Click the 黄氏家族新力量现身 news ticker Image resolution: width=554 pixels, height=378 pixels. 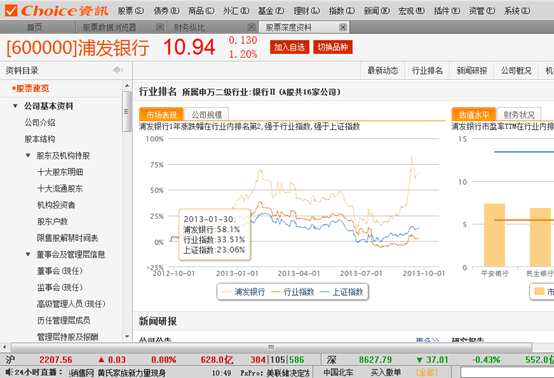[131, 373]
